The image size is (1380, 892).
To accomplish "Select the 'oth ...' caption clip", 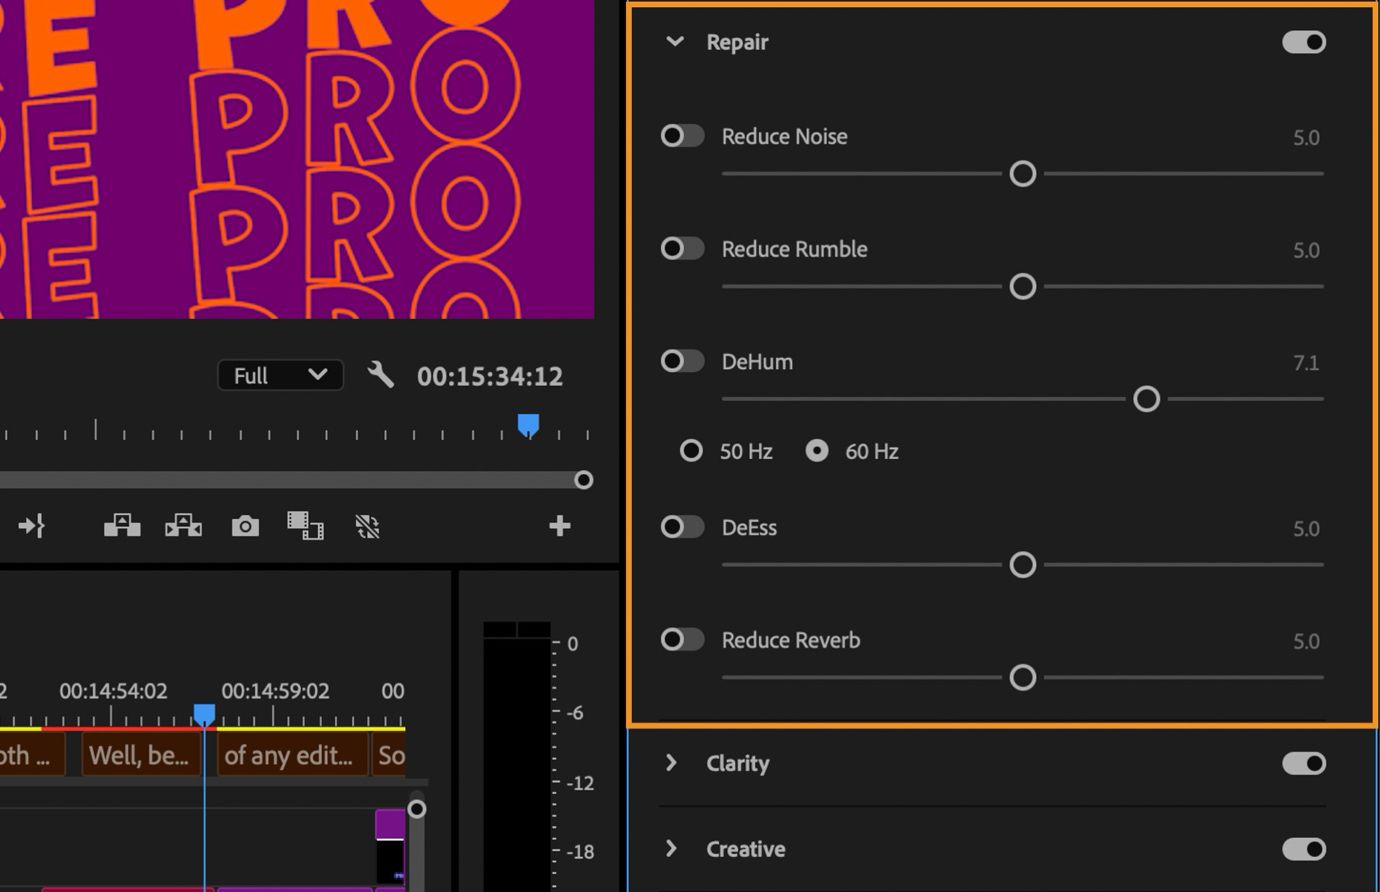I will (x=30, y=755).
